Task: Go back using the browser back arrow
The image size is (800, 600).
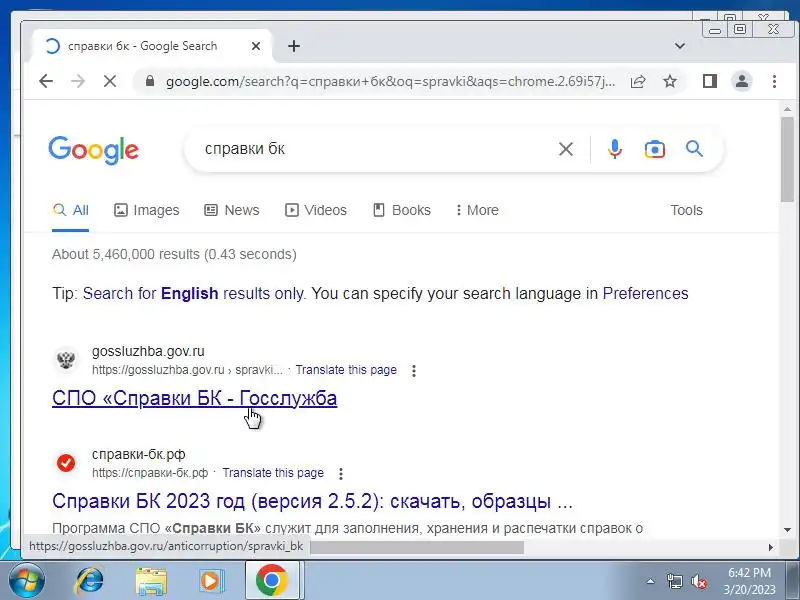Action: tap(46, 81)
